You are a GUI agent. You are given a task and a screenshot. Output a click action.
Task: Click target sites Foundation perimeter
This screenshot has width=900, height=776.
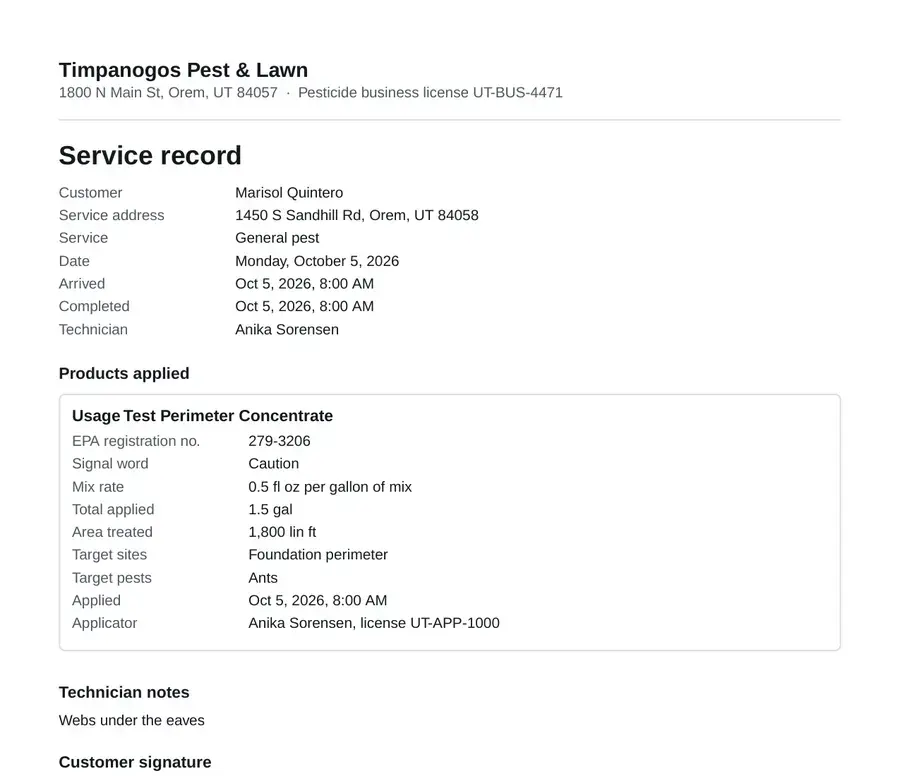(318, 555)
